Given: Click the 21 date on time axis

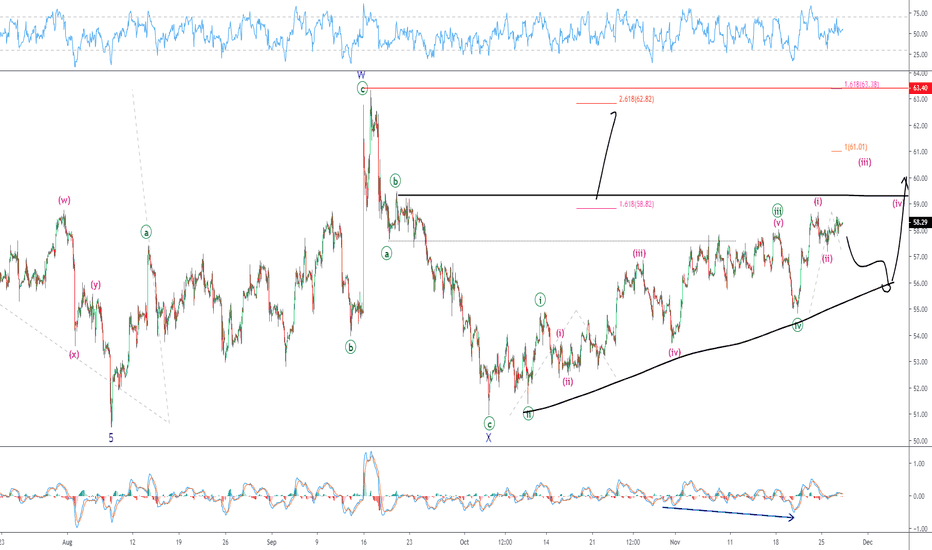Looking at the screenshot, I should click(592, 542).
